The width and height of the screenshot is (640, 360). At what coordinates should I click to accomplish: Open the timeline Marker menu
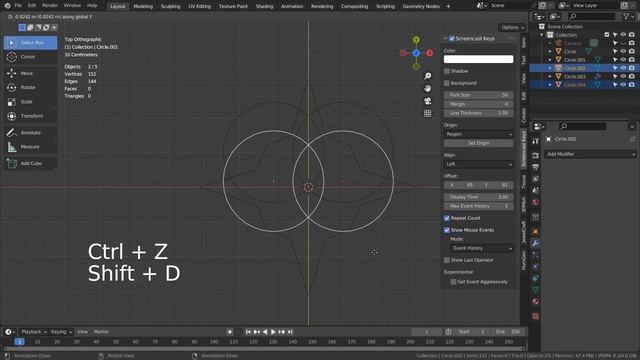coord(101,332)
